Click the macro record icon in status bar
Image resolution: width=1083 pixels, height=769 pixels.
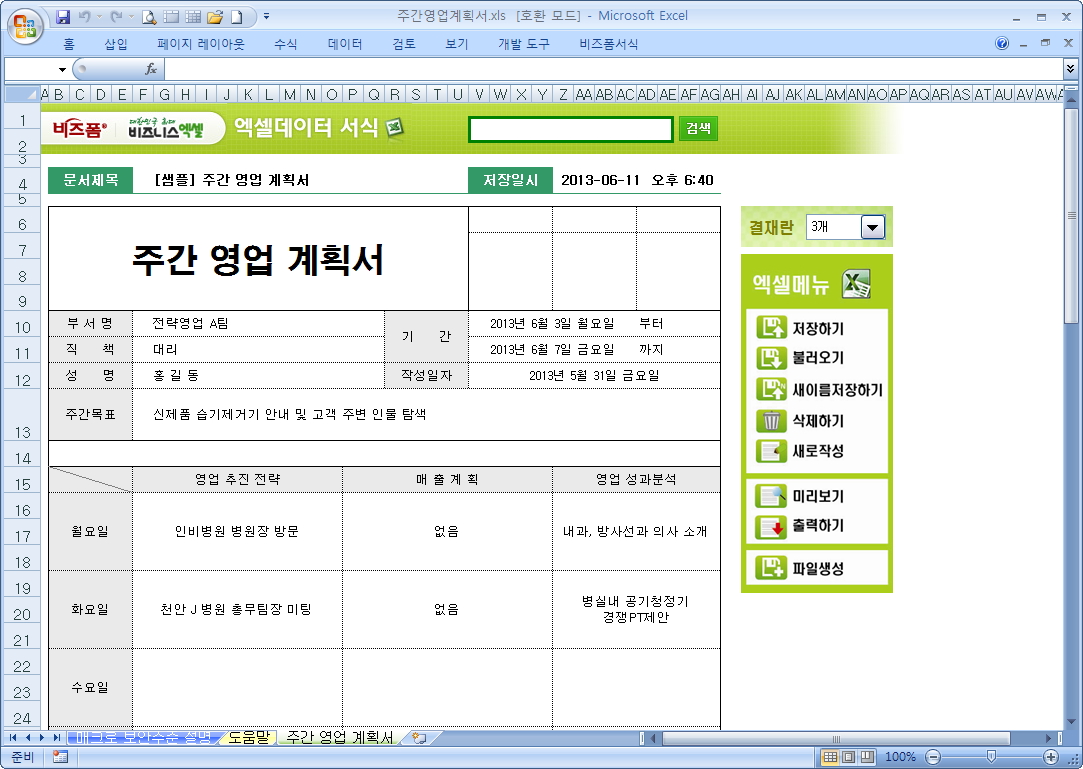[x=60, y=757]
